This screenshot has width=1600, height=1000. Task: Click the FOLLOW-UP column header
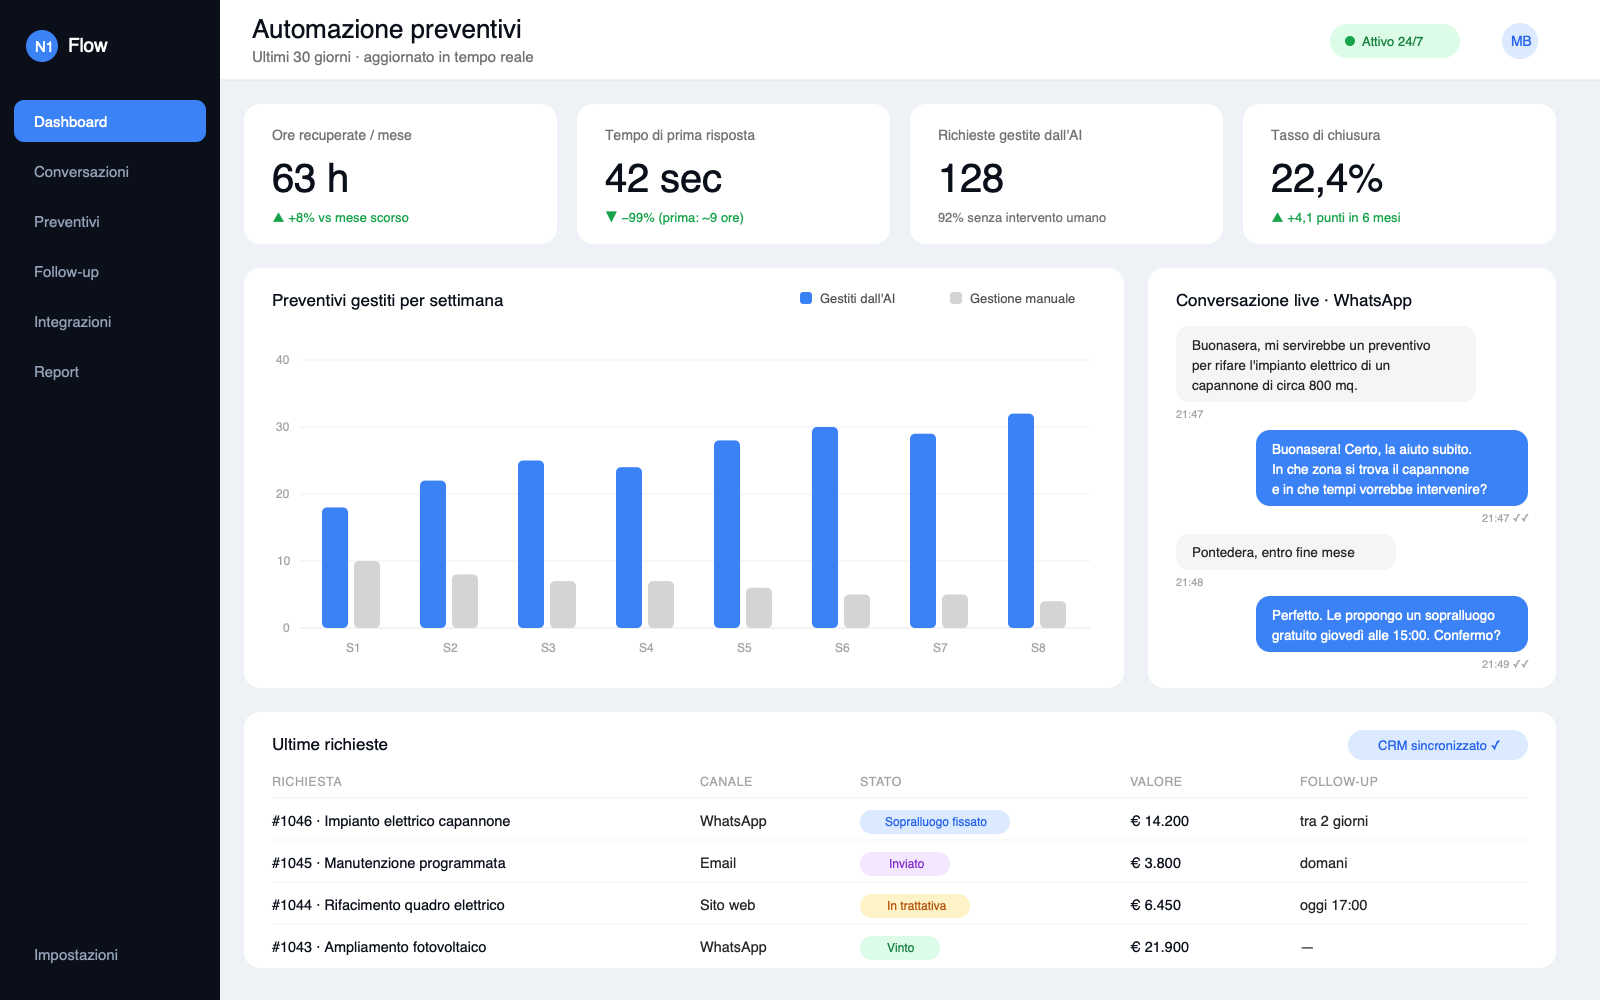1339,782
